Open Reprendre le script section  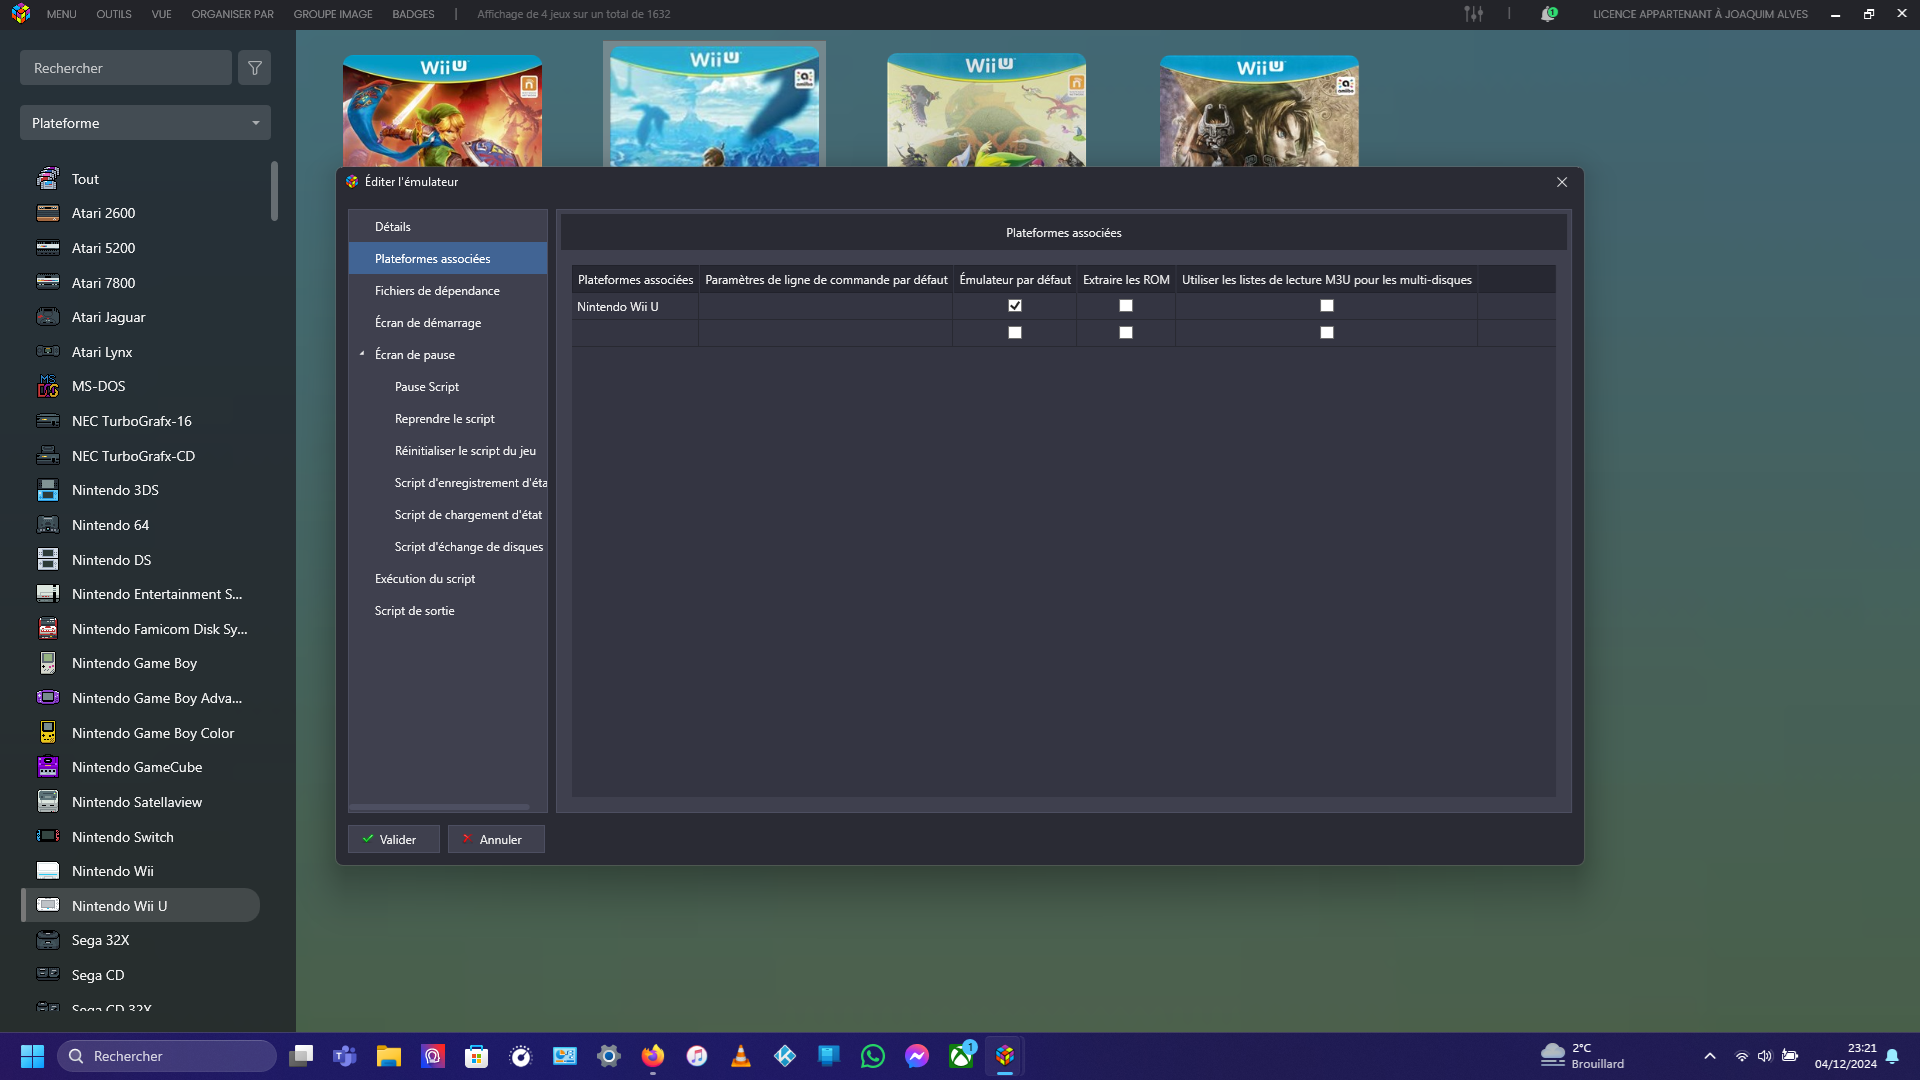pos(447,419)
